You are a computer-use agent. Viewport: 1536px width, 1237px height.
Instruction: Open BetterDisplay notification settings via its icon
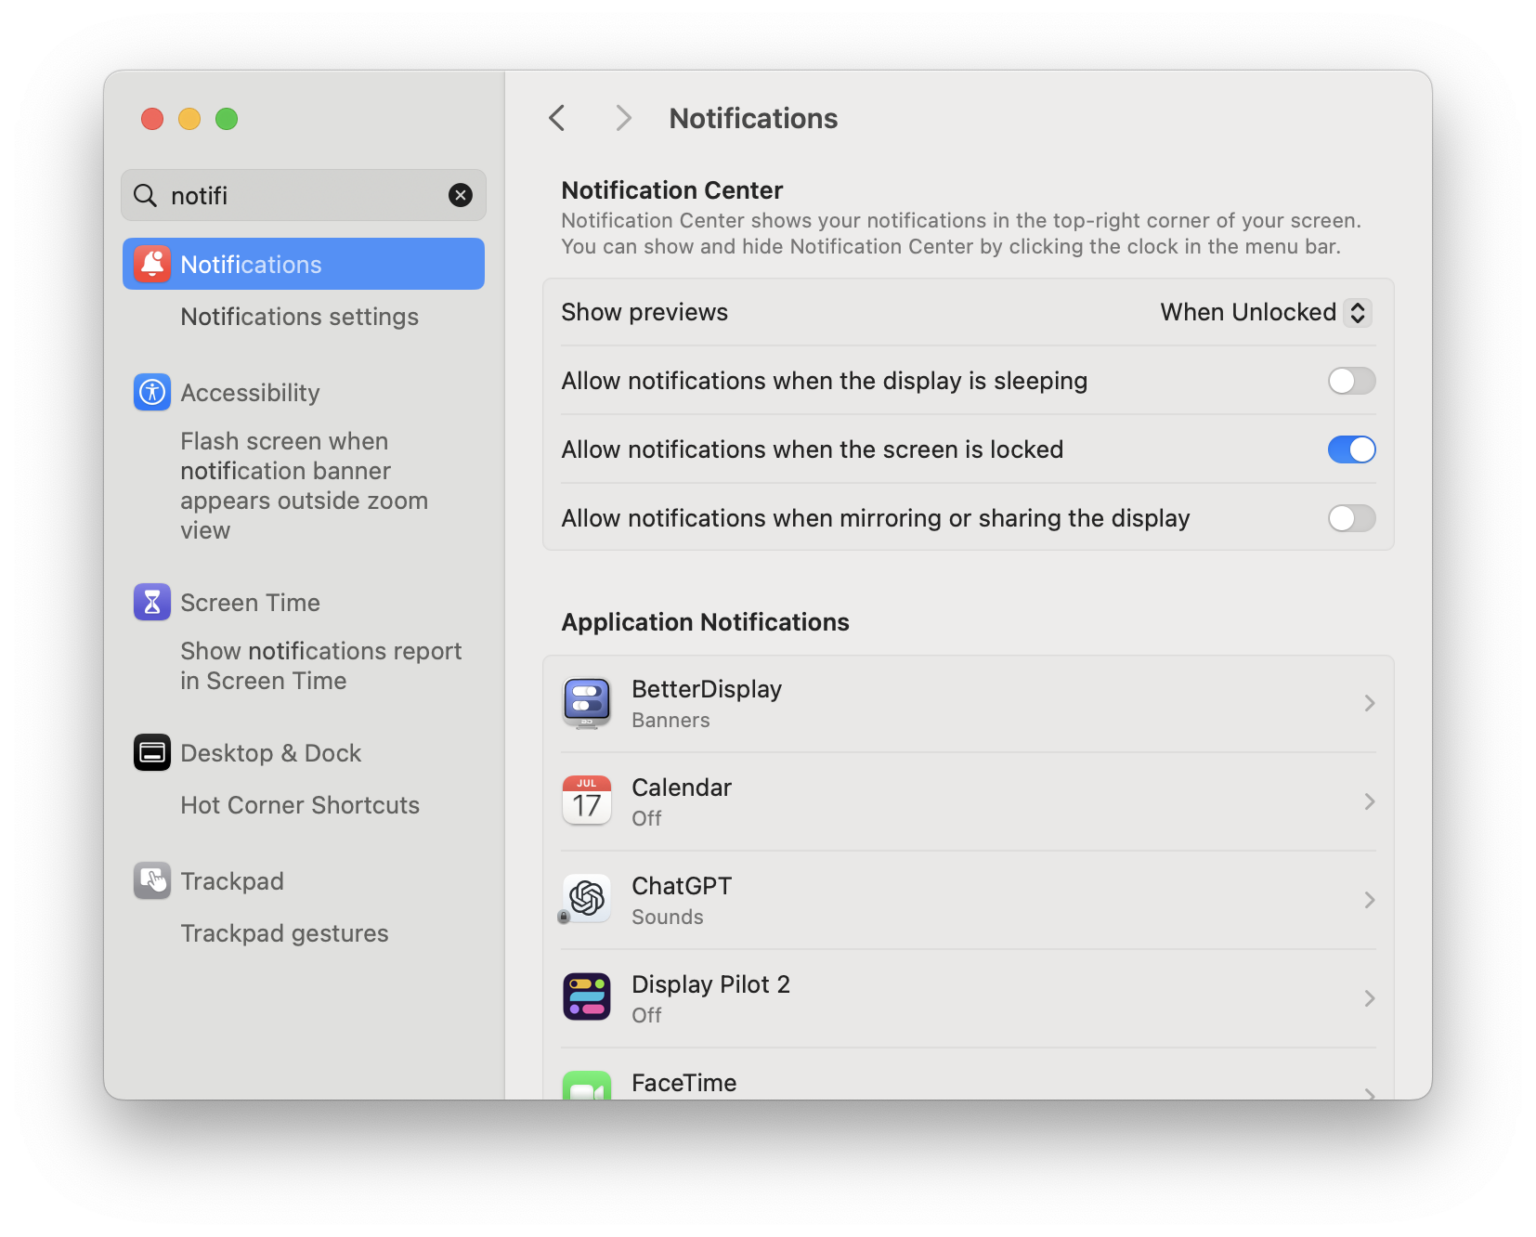[x=587, y=703]
